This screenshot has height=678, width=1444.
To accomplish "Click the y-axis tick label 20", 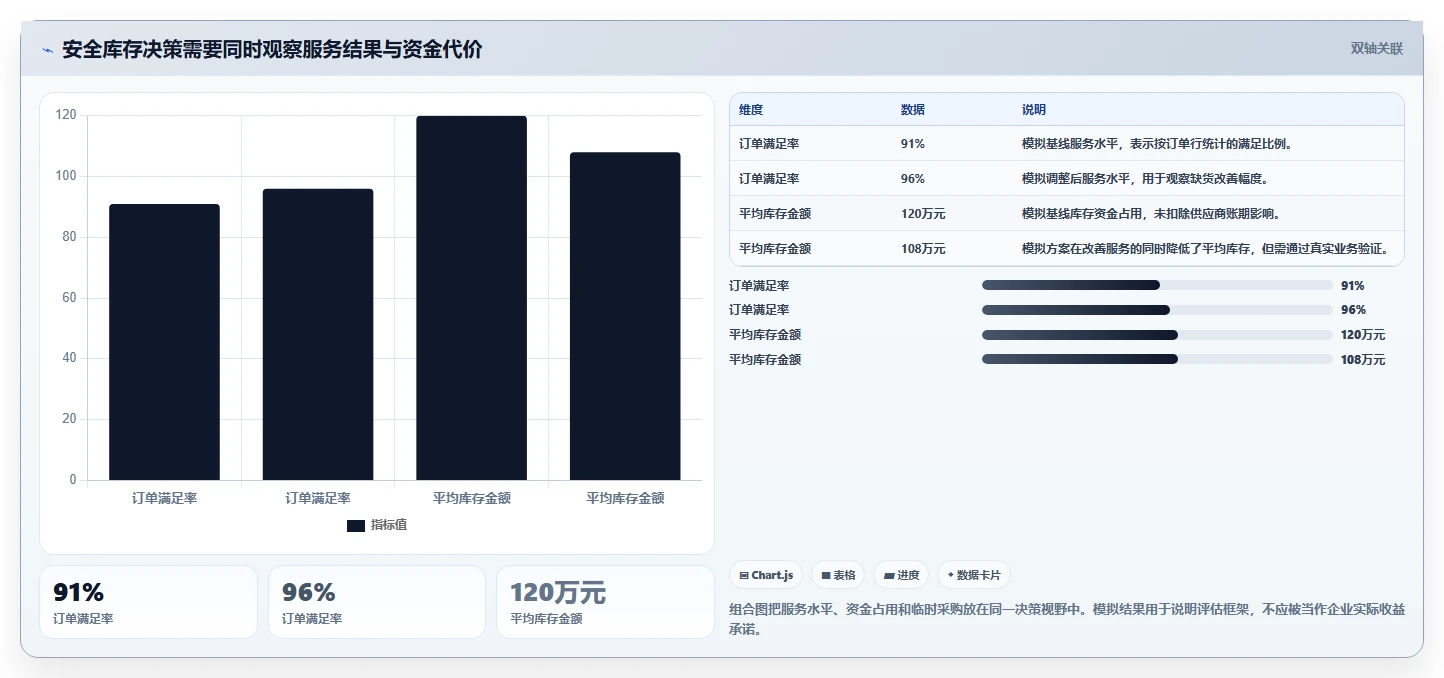I will point(69,419).
